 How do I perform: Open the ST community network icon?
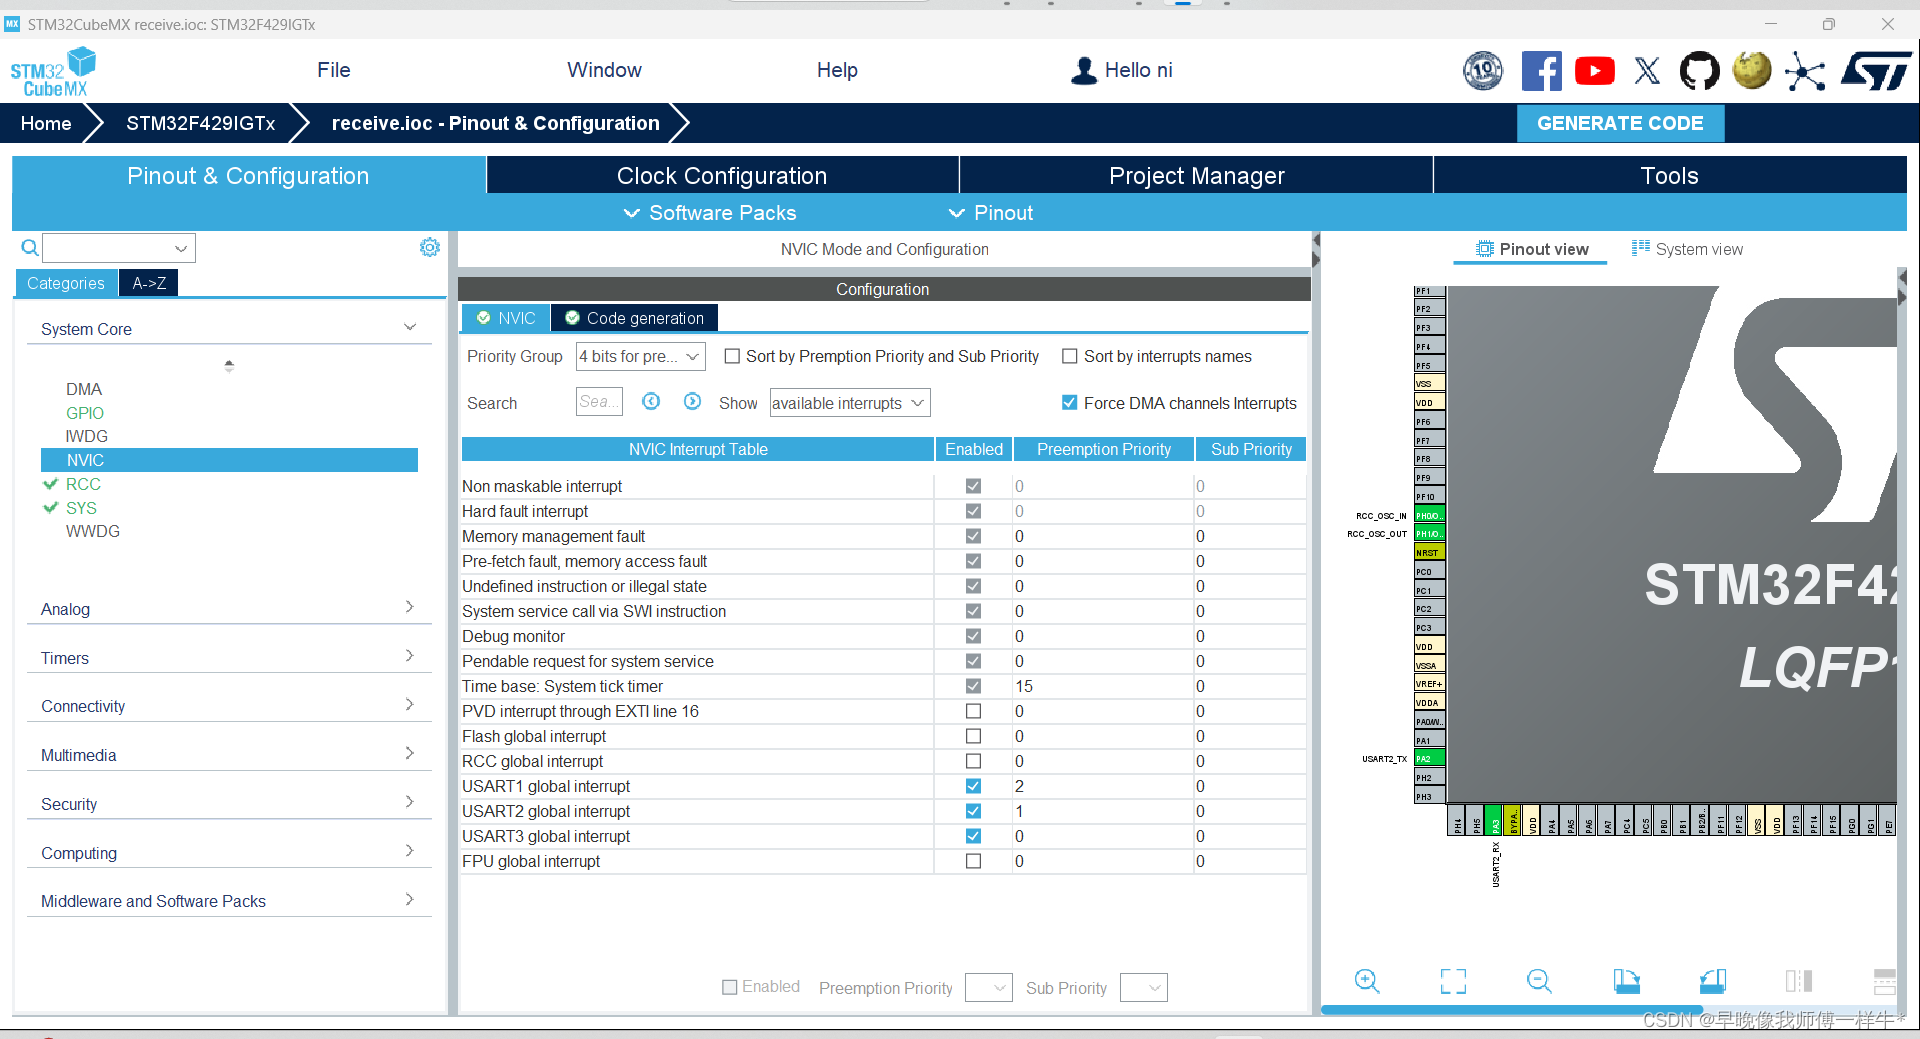pyautogui.click(x=1805, y=71)
